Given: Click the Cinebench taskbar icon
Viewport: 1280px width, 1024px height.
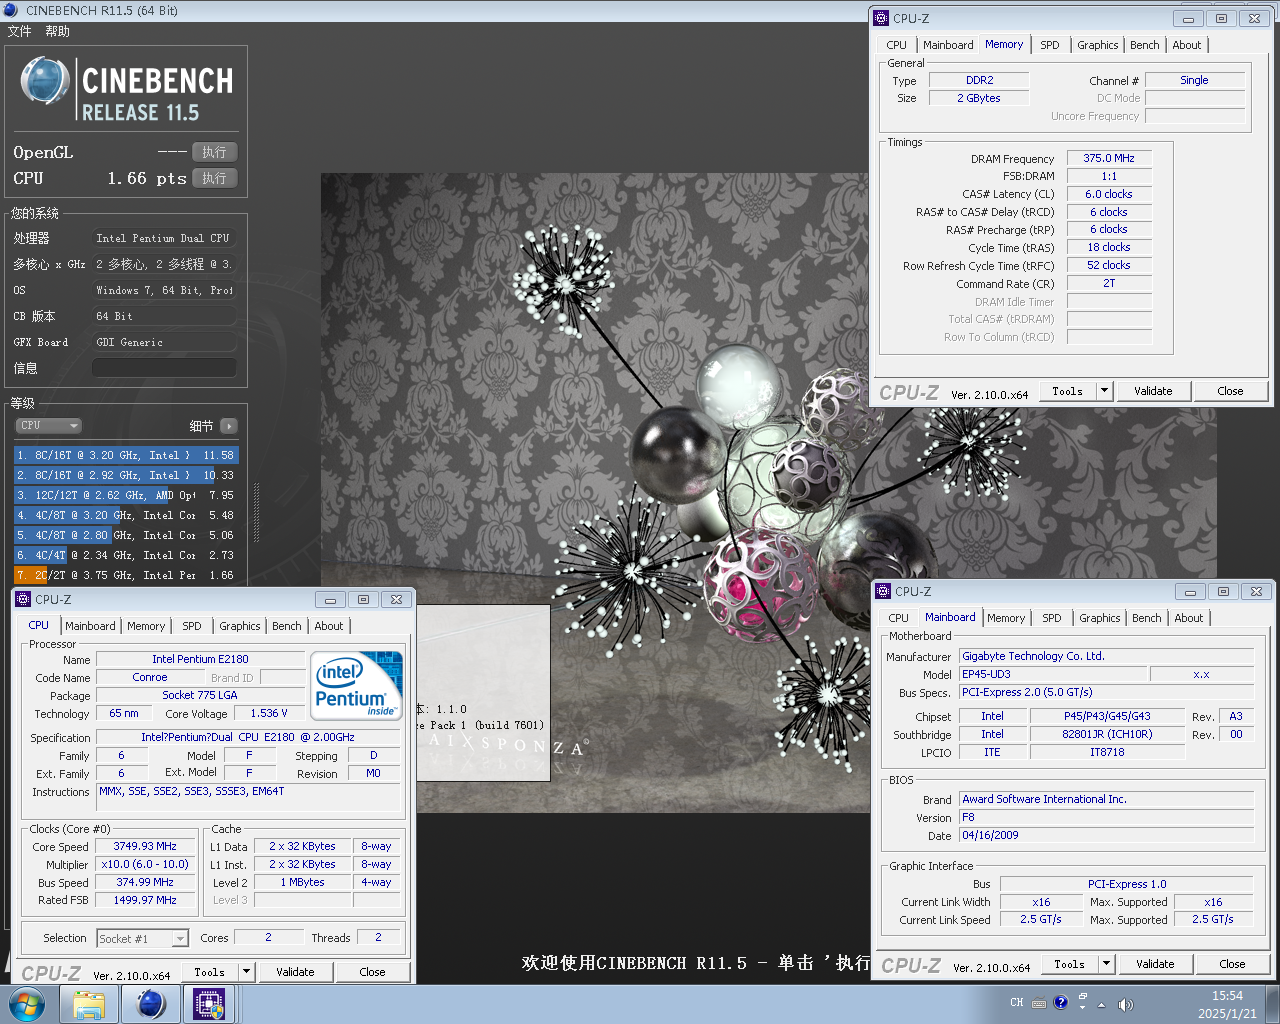Looking at the screenshot, I should tap(151, 1004).
